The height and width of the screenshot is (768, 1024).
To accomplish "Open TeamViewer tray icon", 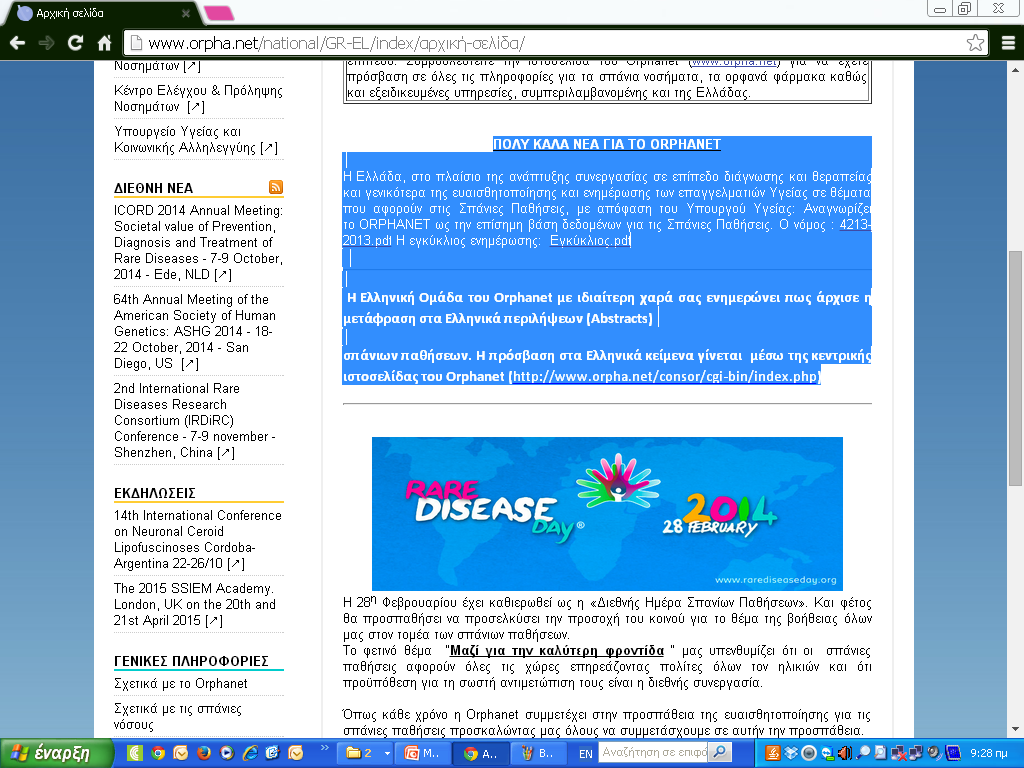I will tap(827, 753).
